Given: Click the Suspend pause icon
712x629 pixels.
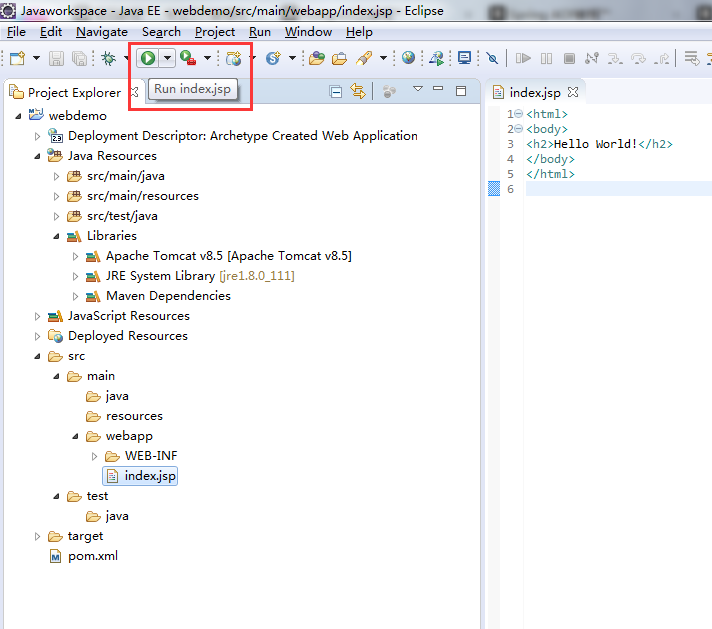Looking at the screenshot, I should click(546, 58).
